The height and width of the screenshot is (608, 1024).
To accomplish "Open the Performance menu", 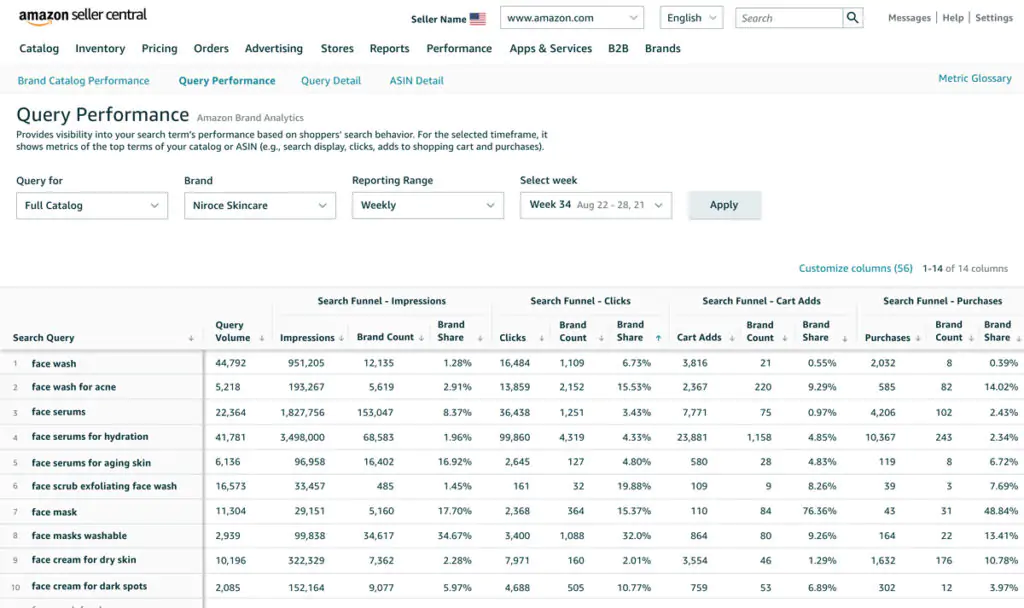I will (x=459, y=48).
